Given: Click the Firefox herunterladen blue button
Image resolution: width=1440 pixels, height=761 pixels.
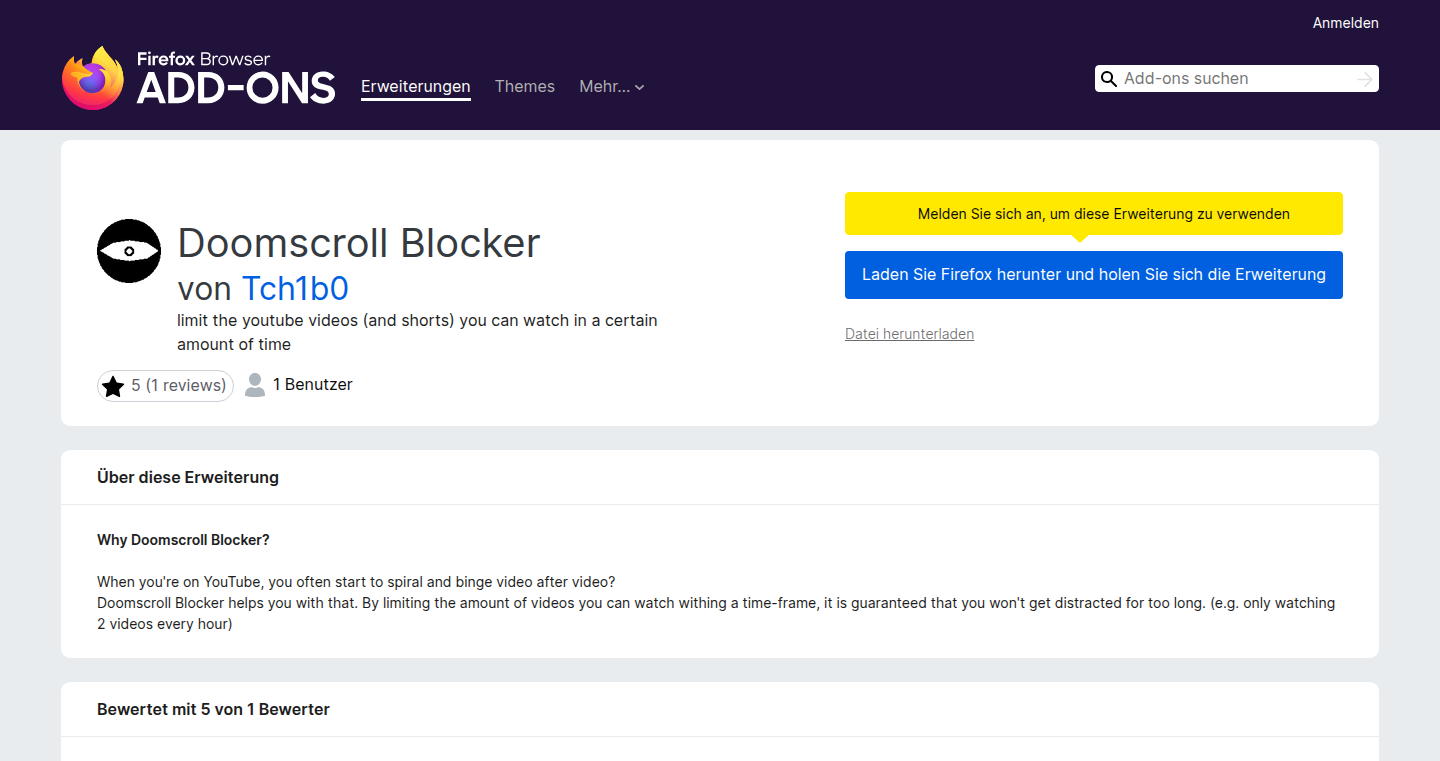Looking at the screenshot, I should tap(1094, 275).
